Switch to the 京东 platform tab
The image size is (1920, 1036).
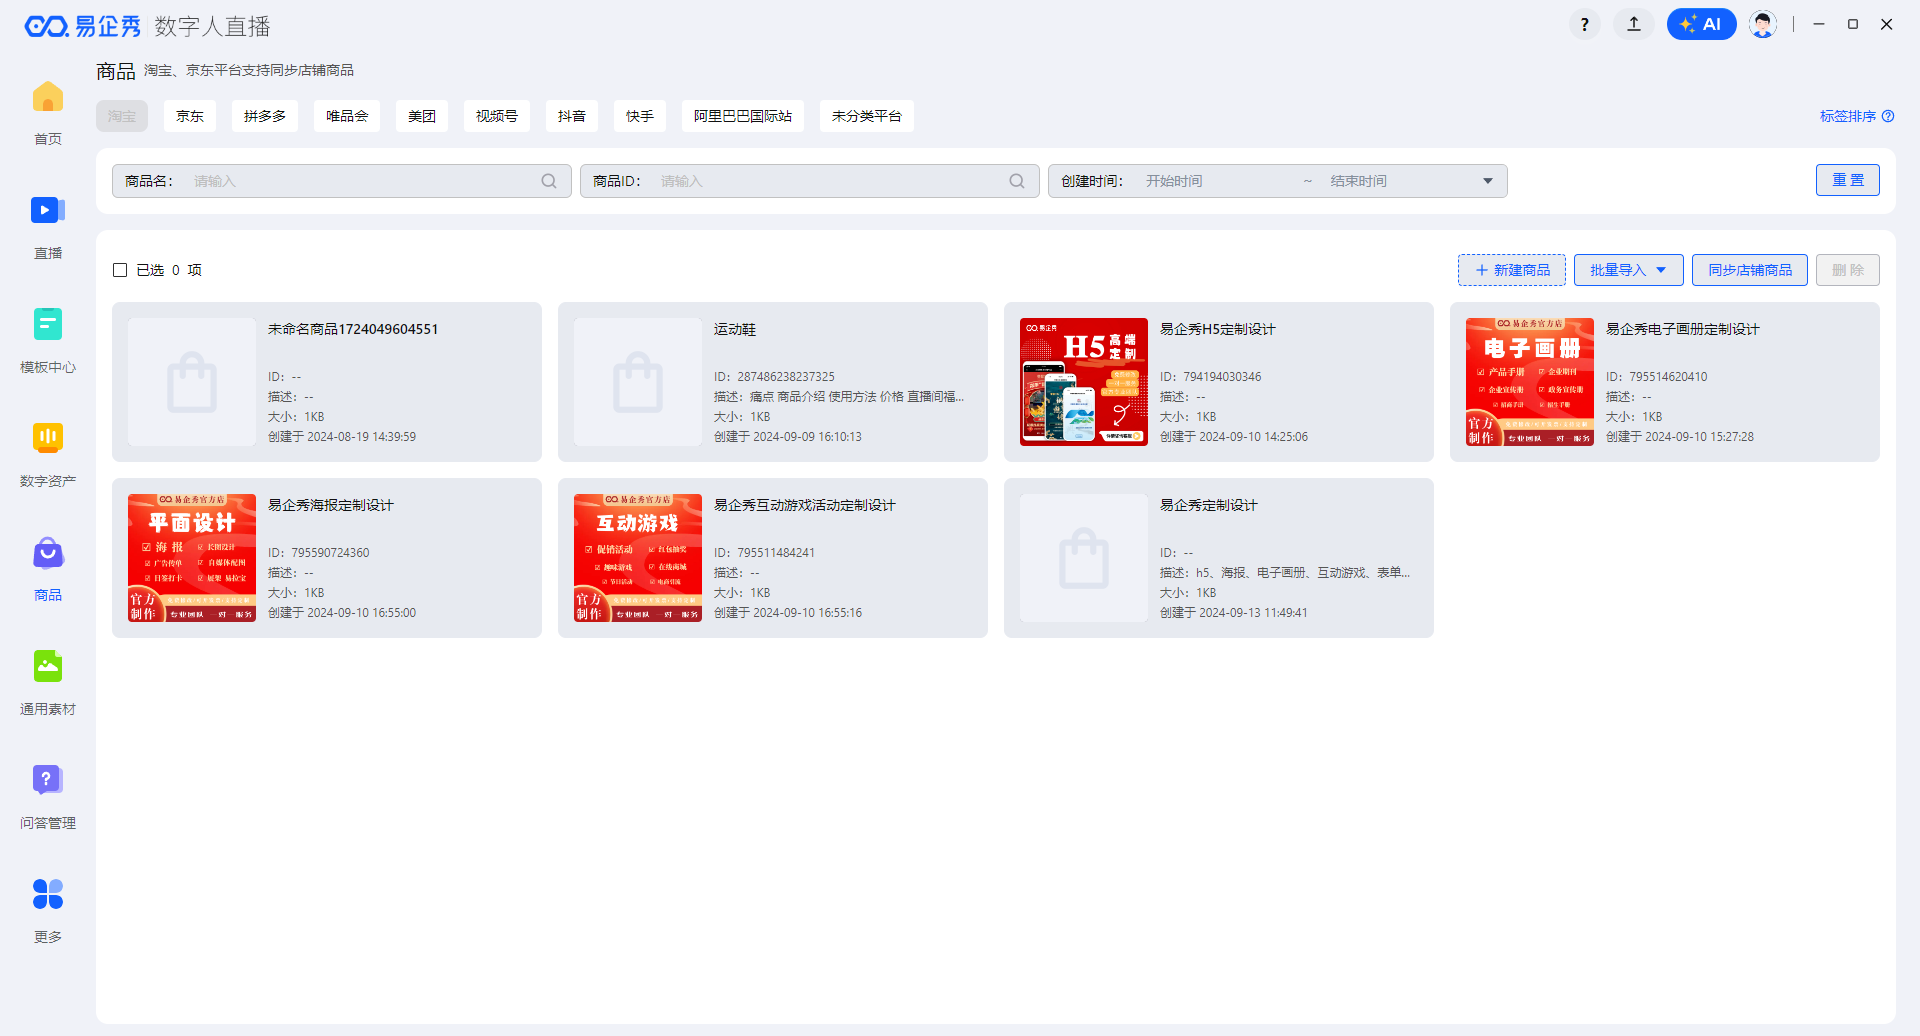190,116
